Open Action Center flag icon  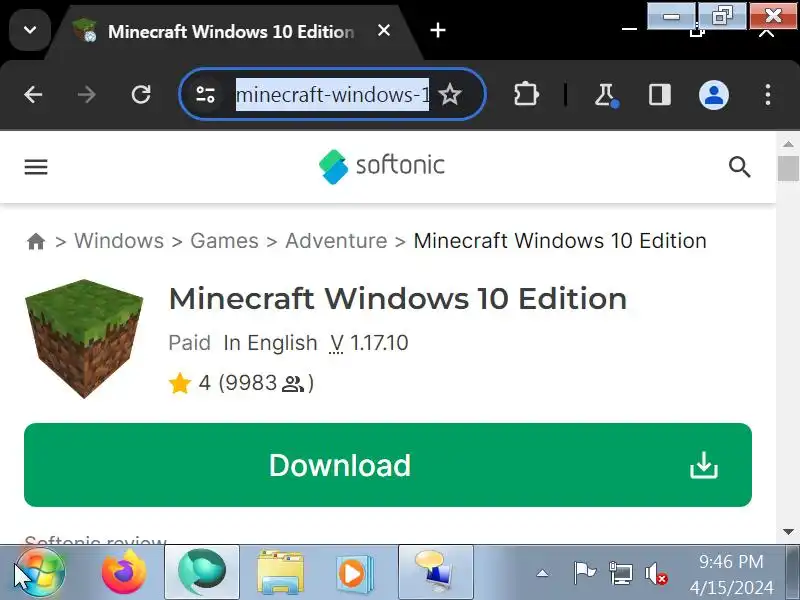click(584, 572)
